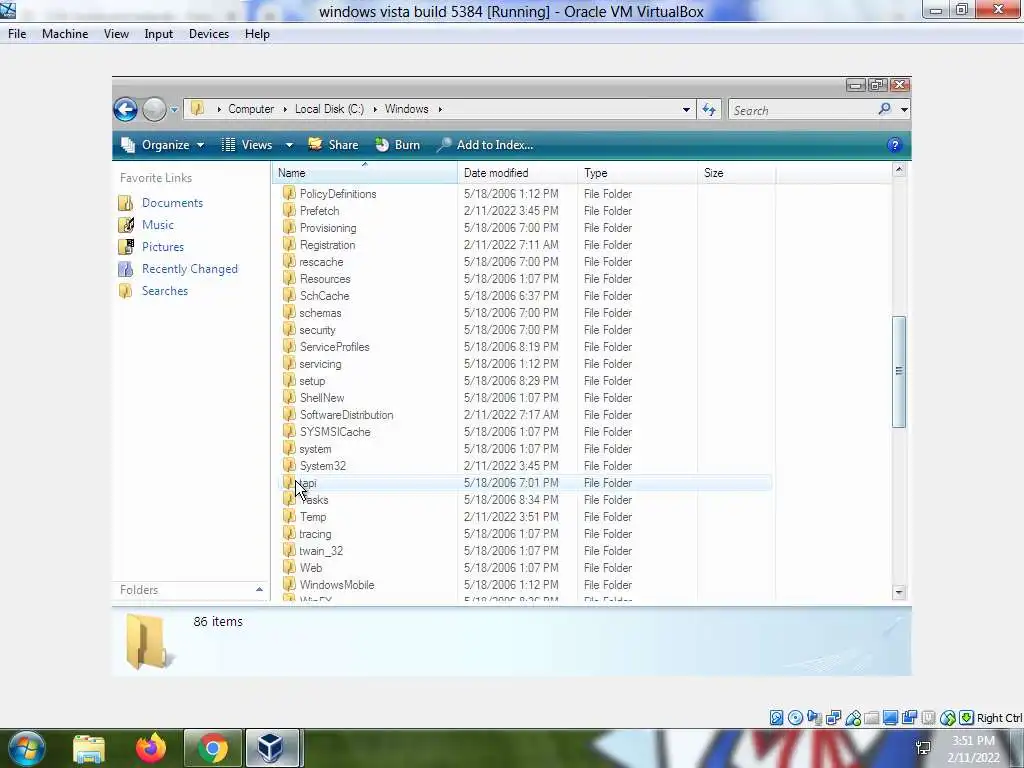Select the WindowsMobile folder name
Screen dimensions: 1024x768
click(337, 584)
